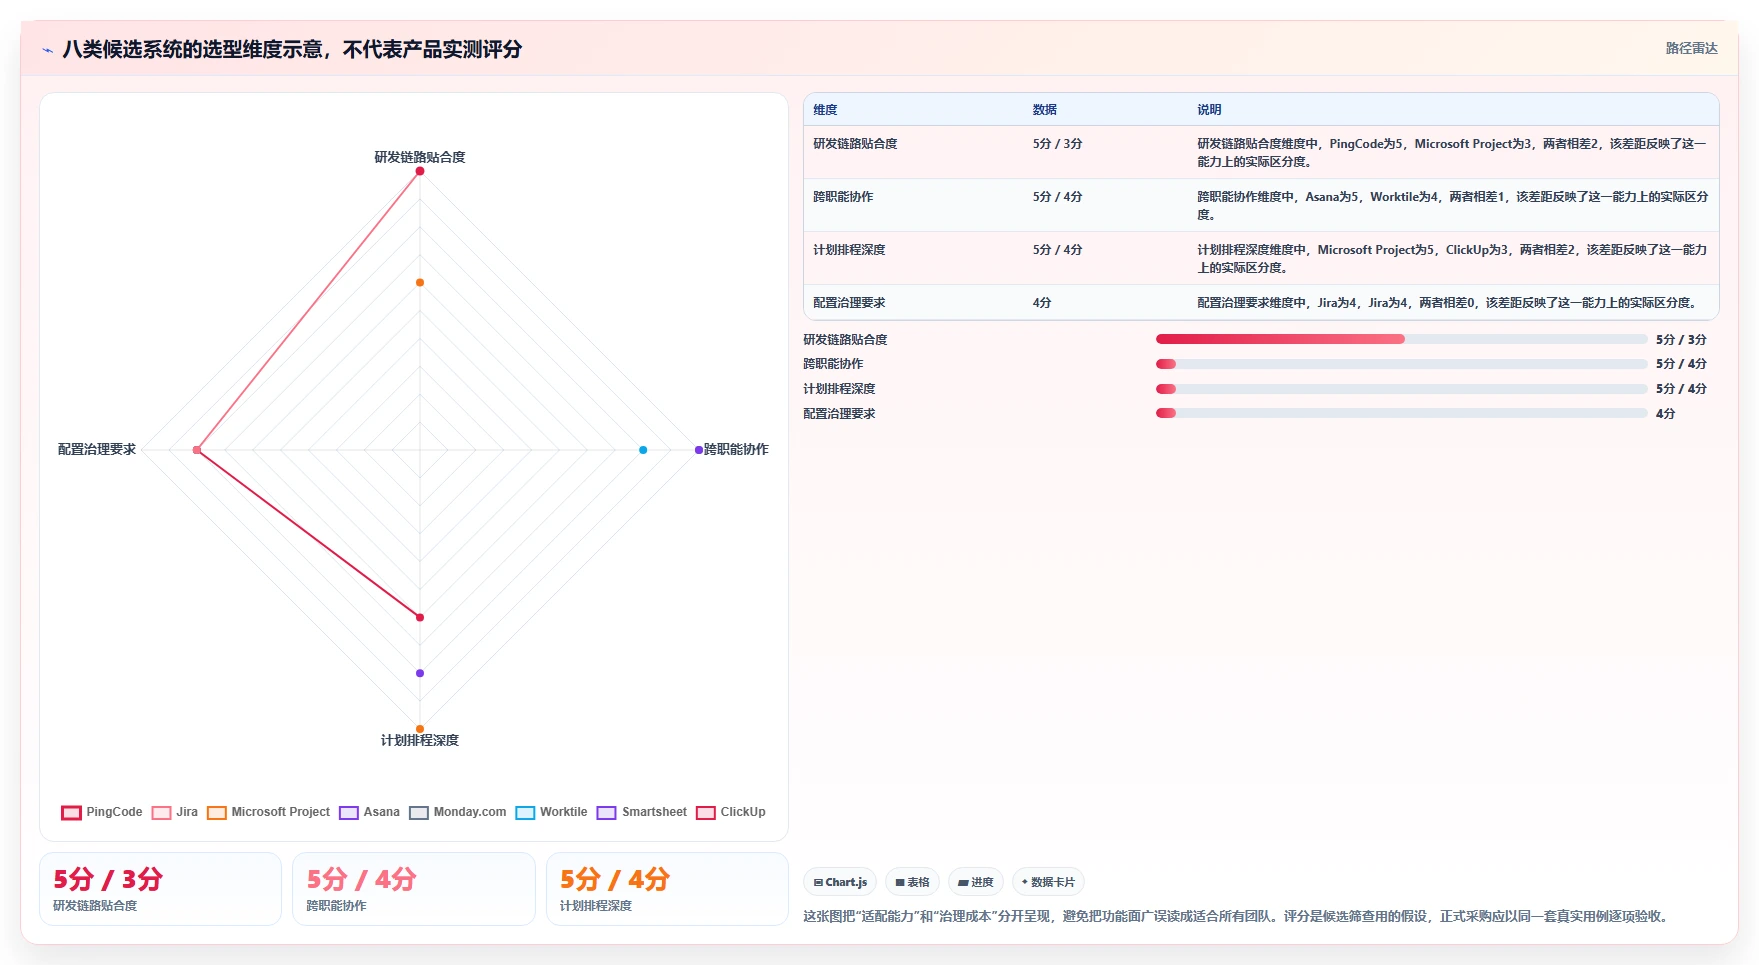1759x965 pixels.
Task: Click the 跨职能协作 progress bar
Action: 1401,364
